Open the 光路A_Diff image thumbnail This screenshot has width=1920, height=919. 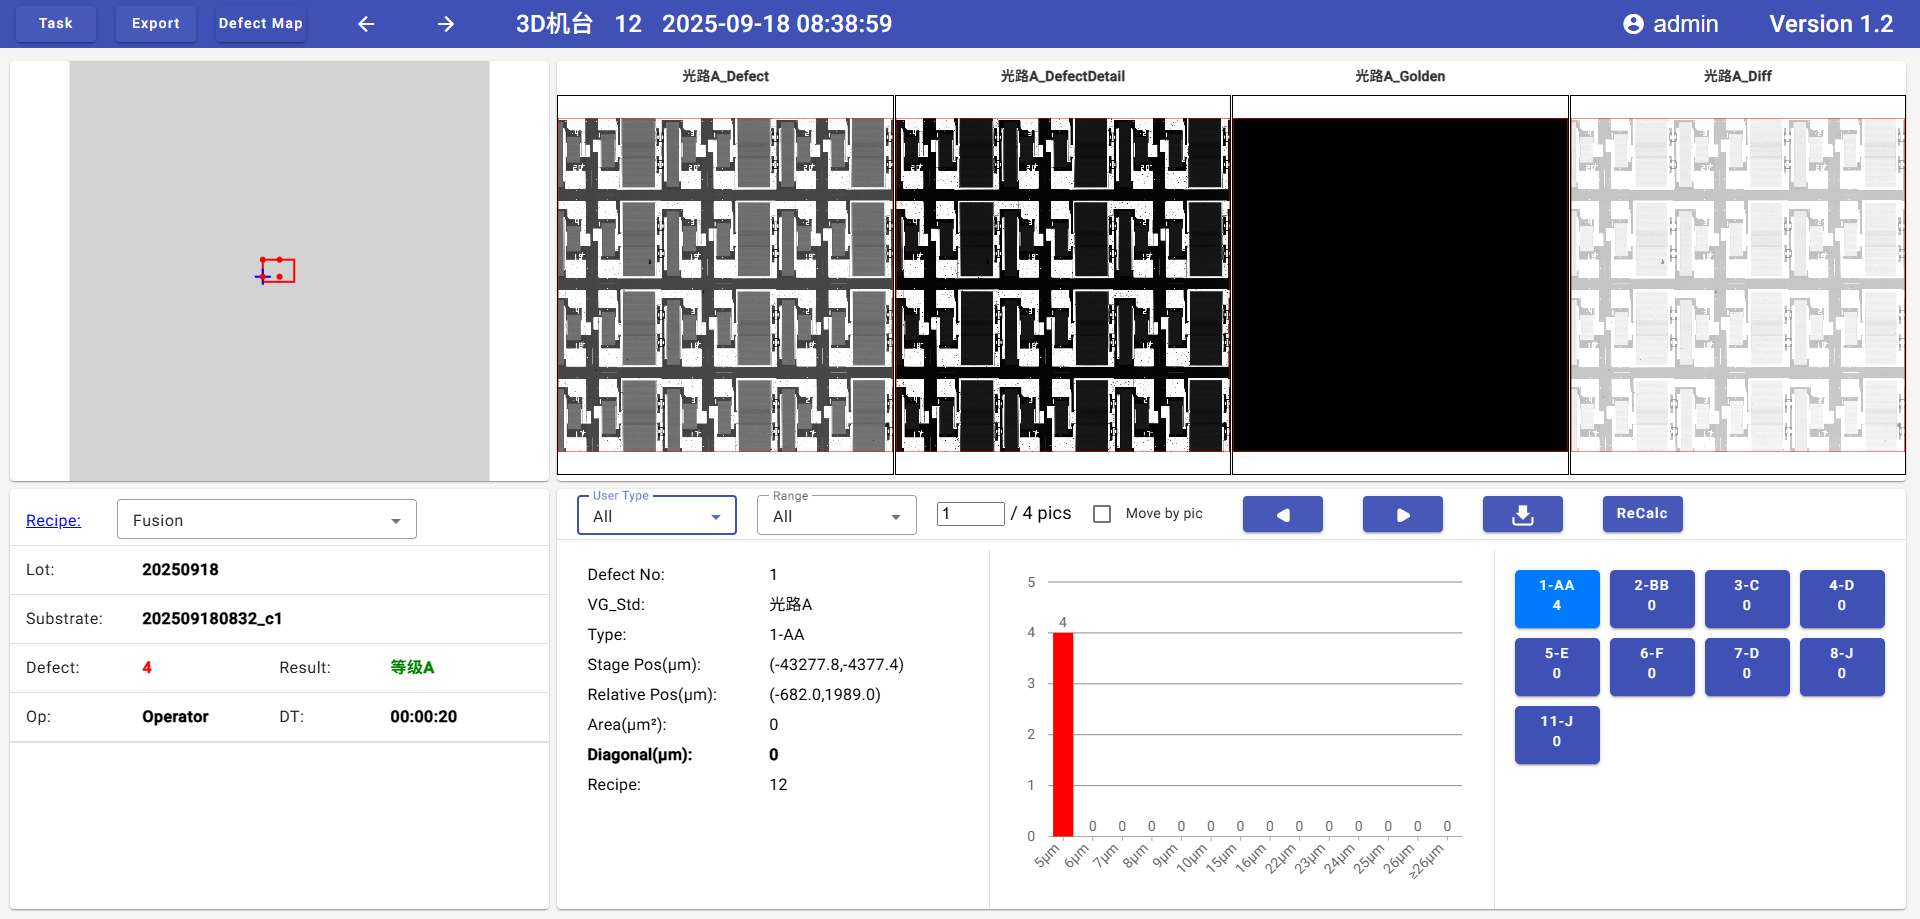[x=1737, y=285]
